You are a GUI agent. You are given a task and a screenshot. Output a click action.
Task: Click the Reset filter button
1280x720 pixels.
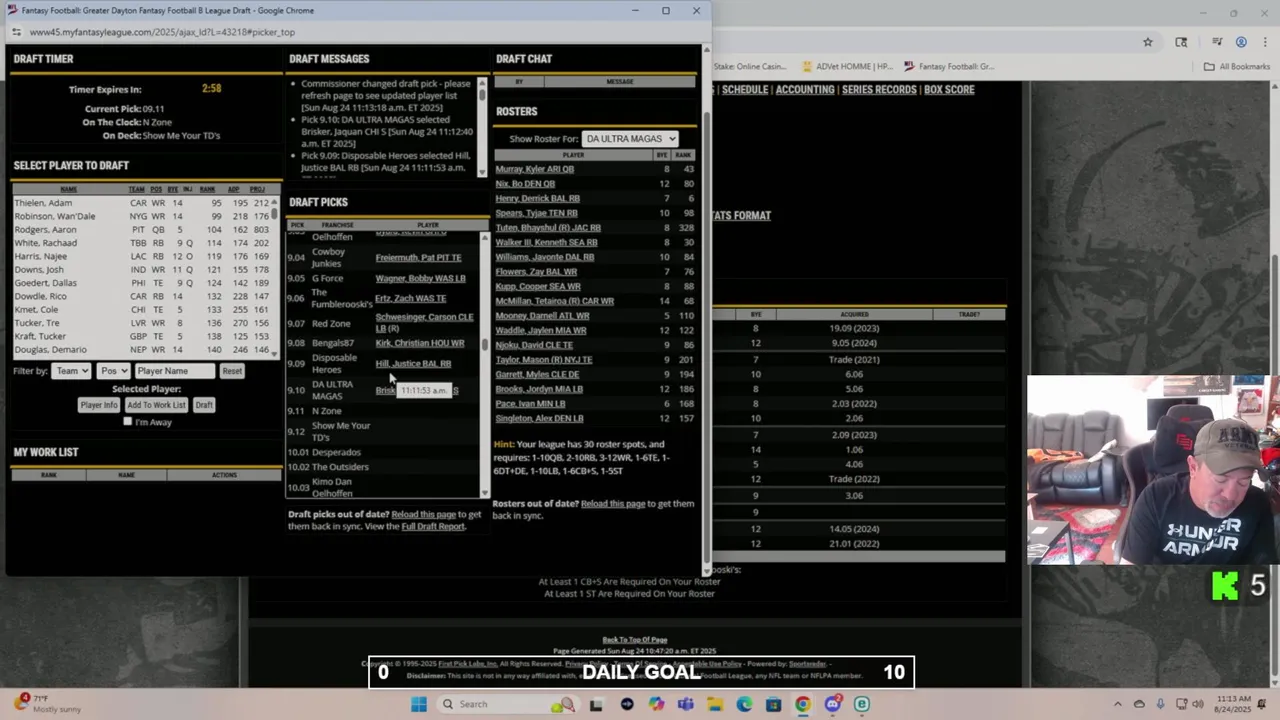coord(232,371)
